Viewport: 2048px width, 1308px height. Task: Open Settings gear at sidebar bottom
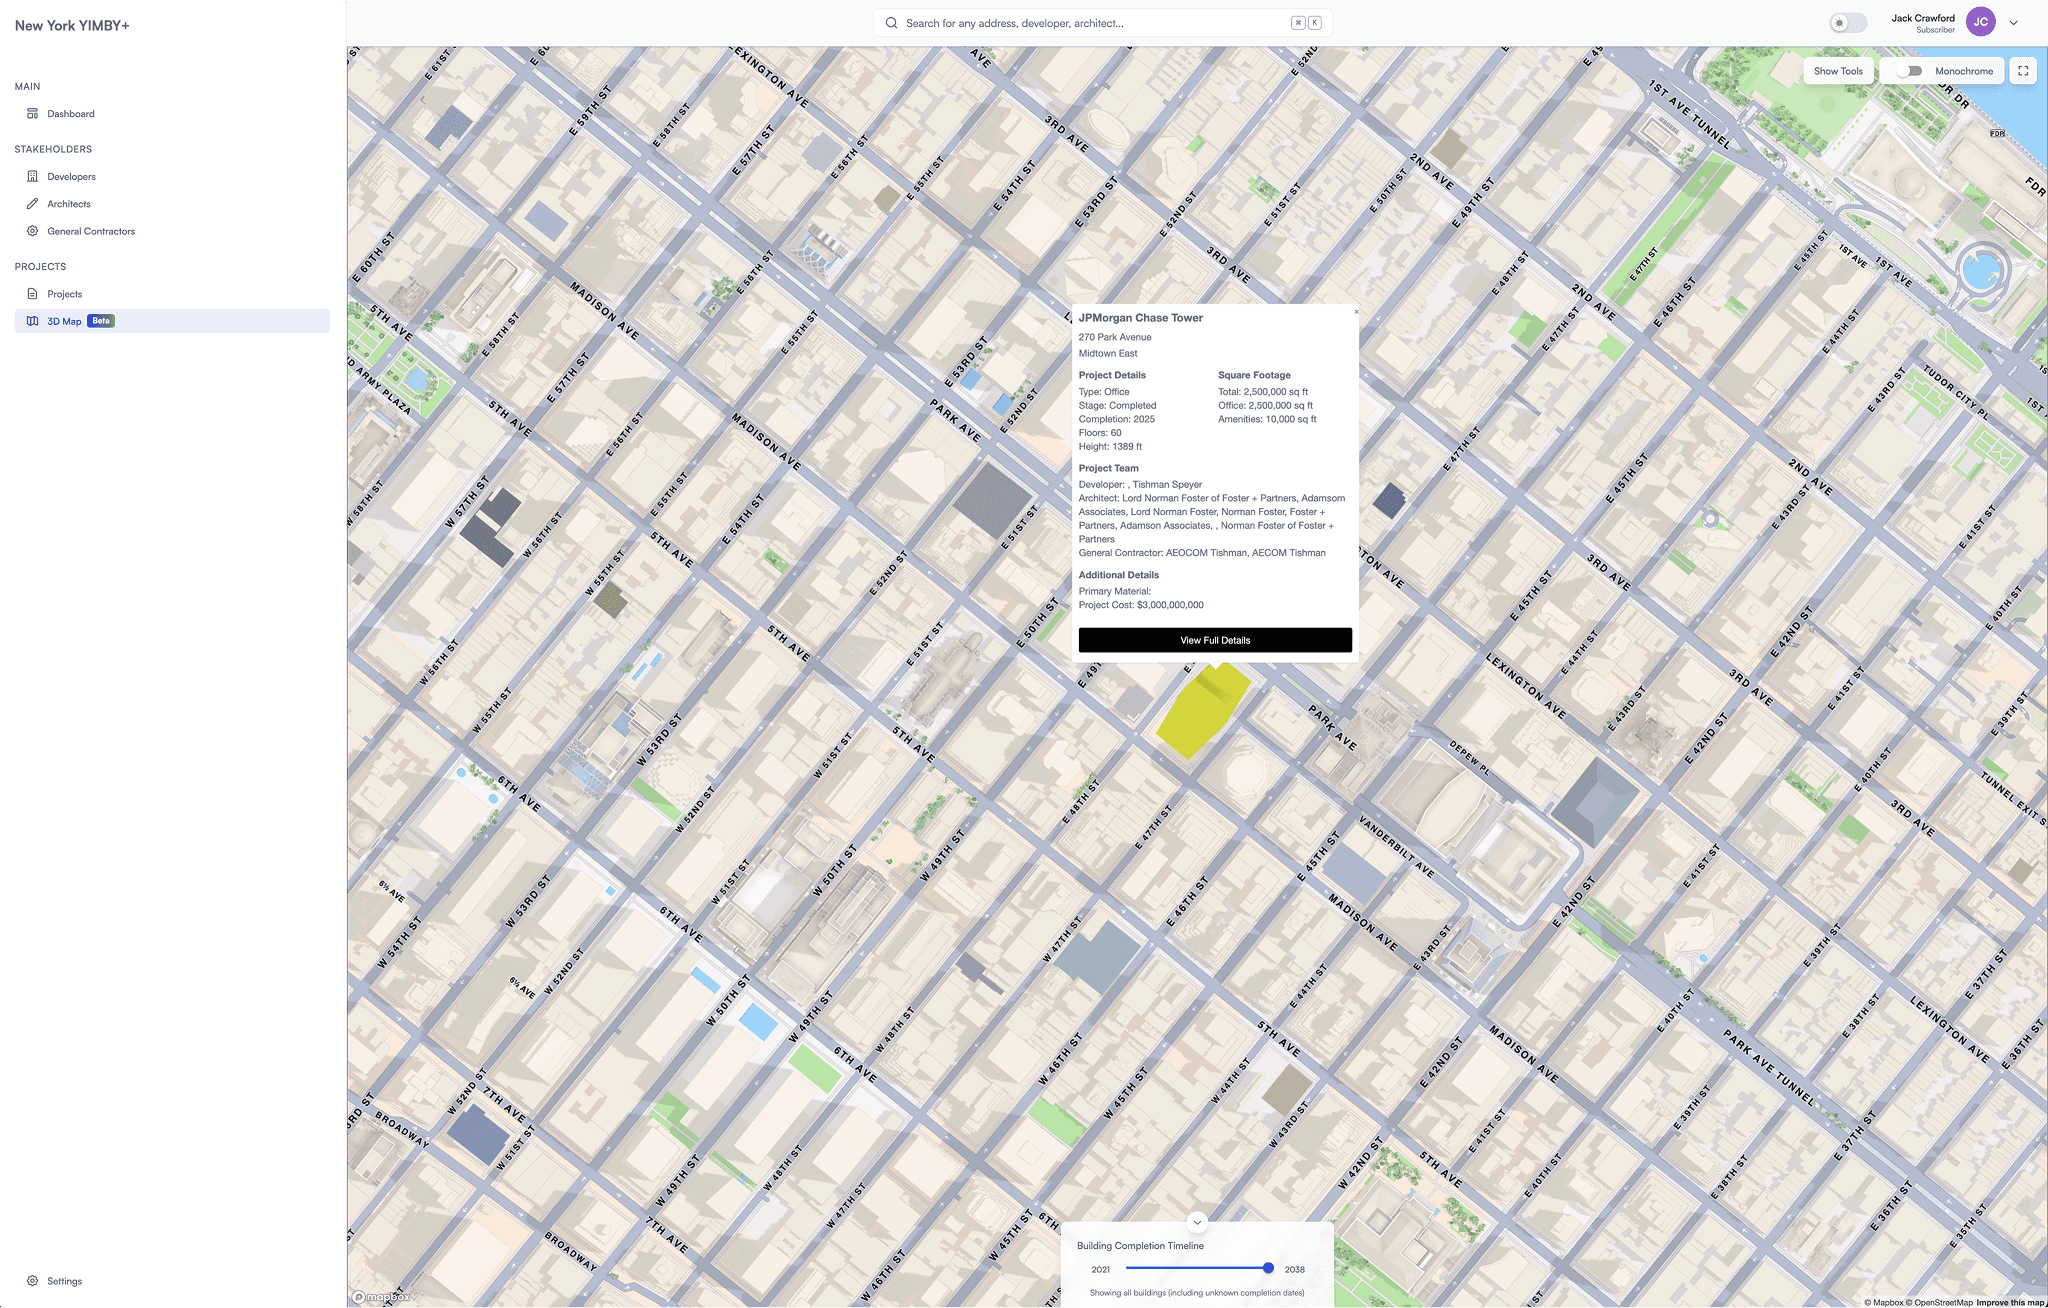click(x=32, y=1281)
